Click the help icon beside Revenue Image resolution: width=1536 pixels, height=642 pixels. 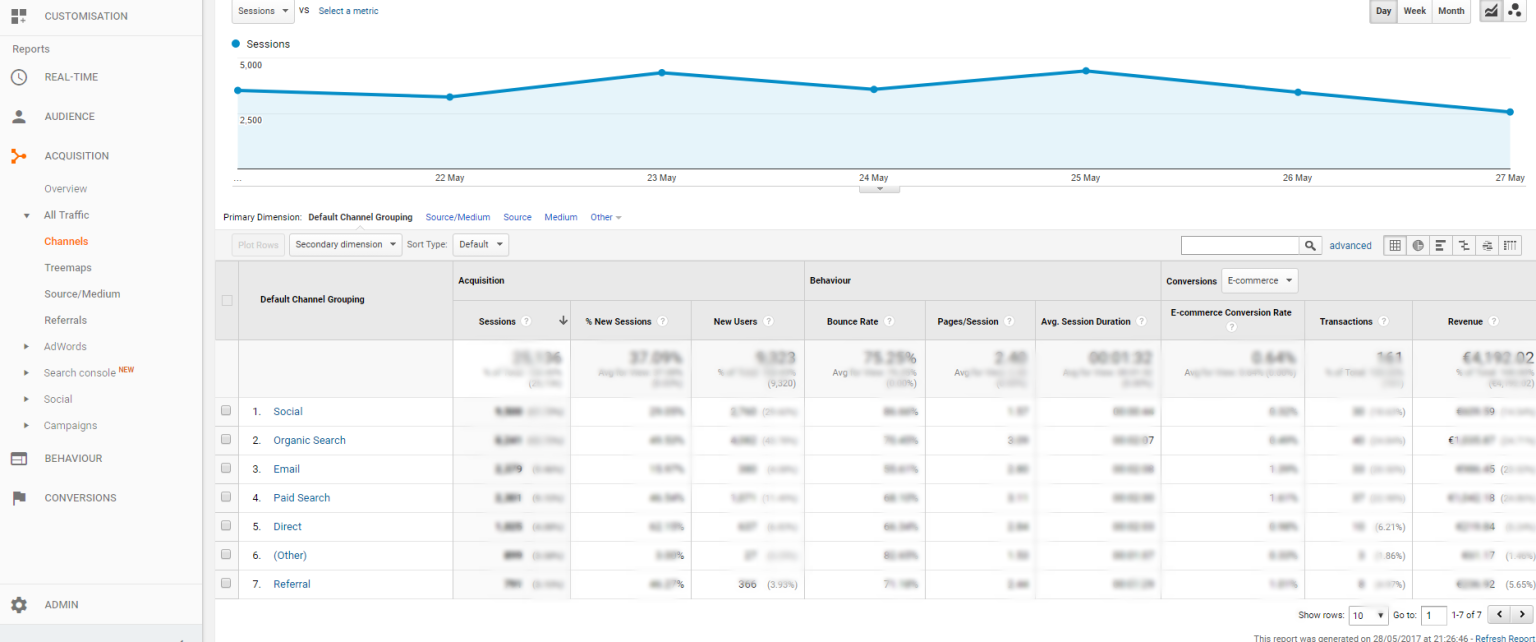(1493, 322)
